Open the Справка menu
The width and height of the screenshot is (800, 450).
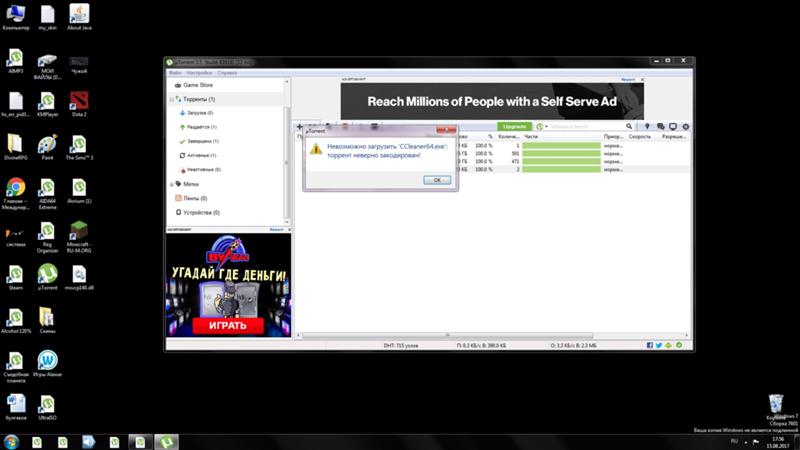(227, 73)
